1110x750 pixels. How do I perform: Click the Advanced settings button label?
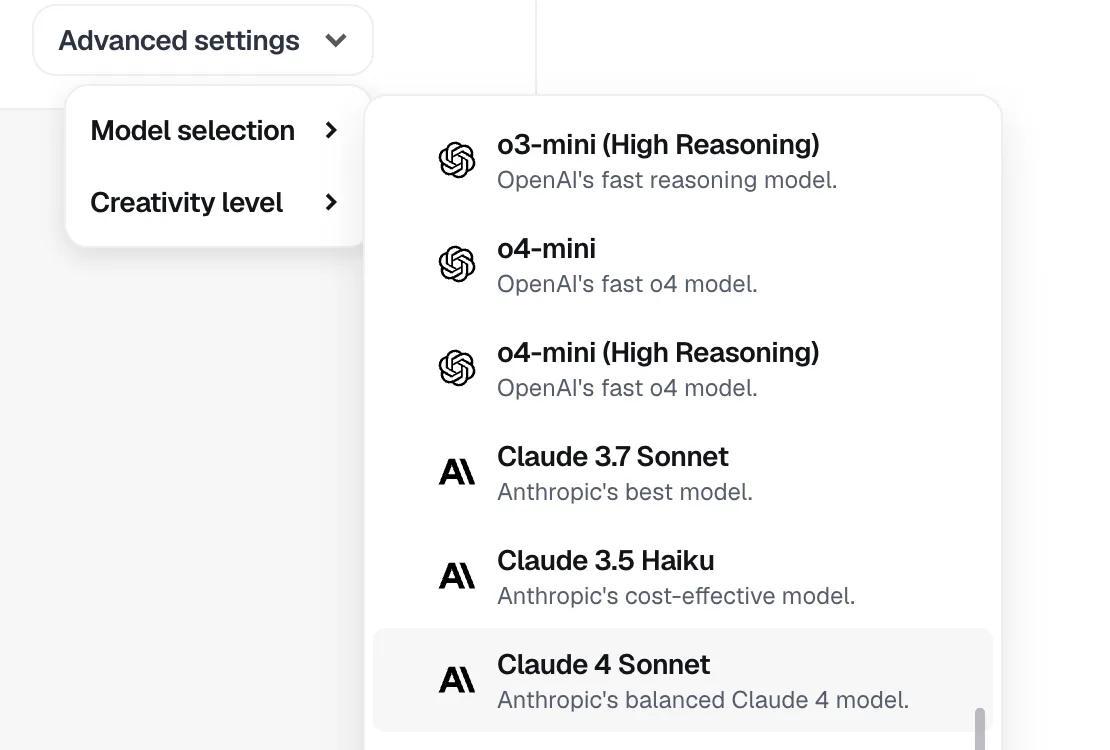click(179, 41)
